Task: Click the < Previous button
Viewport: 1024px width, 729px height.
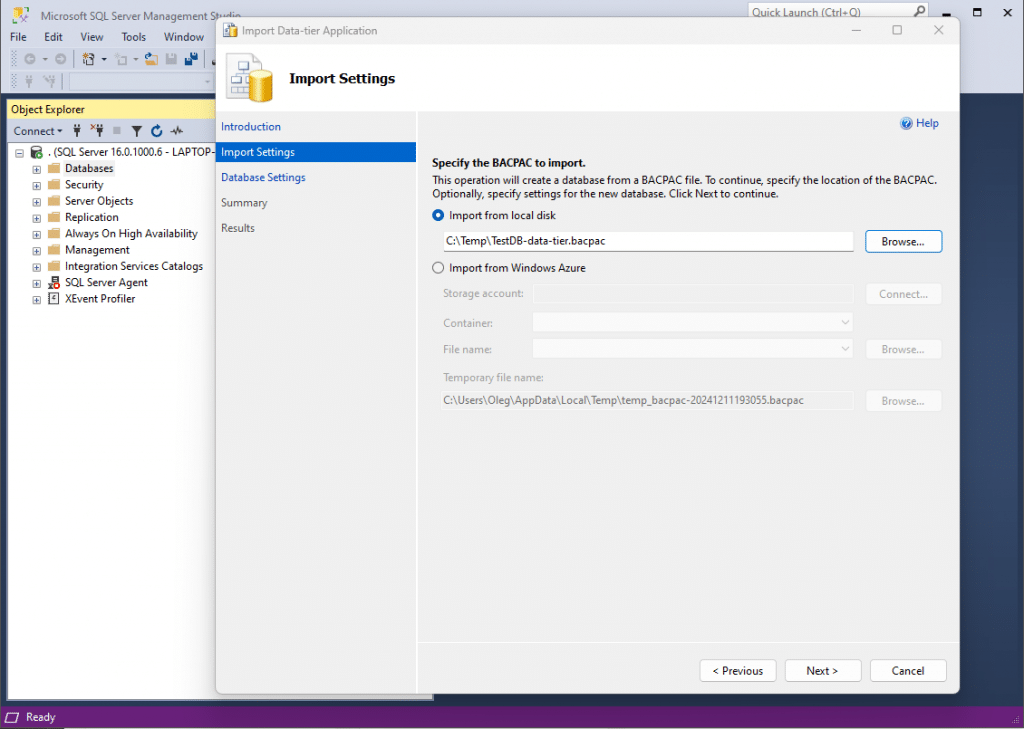Action: pos(737,671)
